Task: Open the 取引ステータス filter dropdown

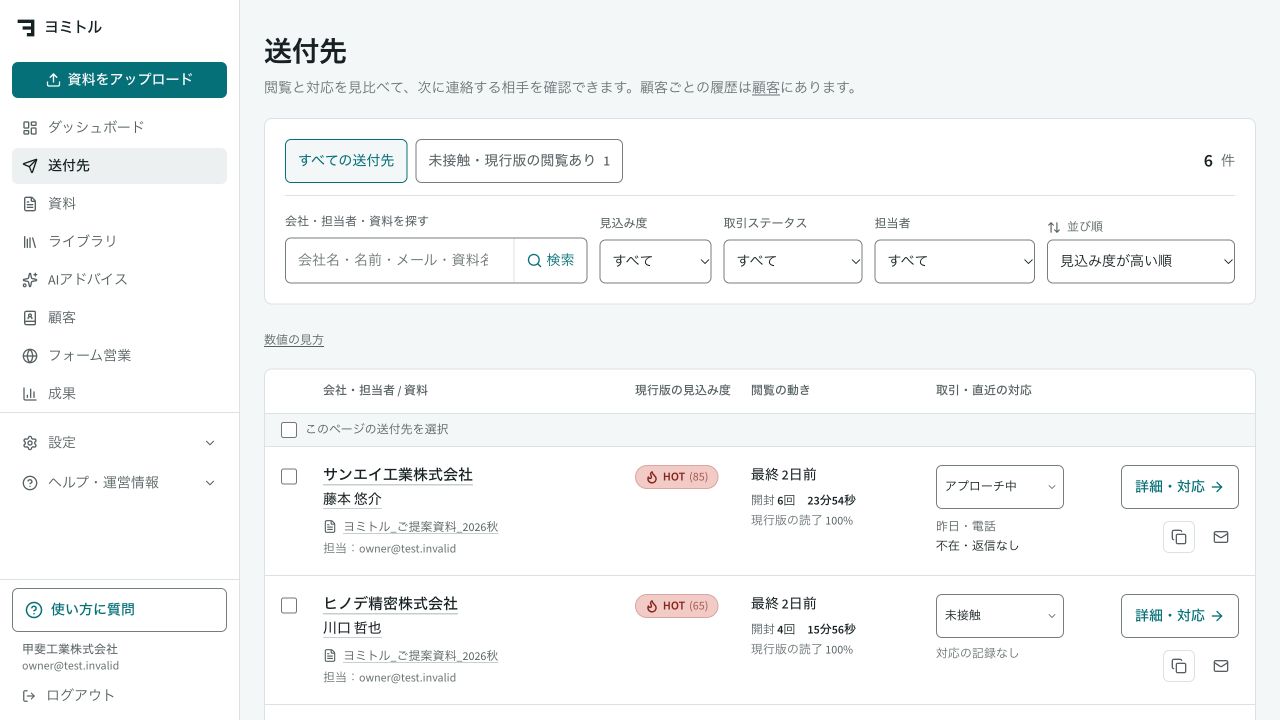Action: (793, 261)
